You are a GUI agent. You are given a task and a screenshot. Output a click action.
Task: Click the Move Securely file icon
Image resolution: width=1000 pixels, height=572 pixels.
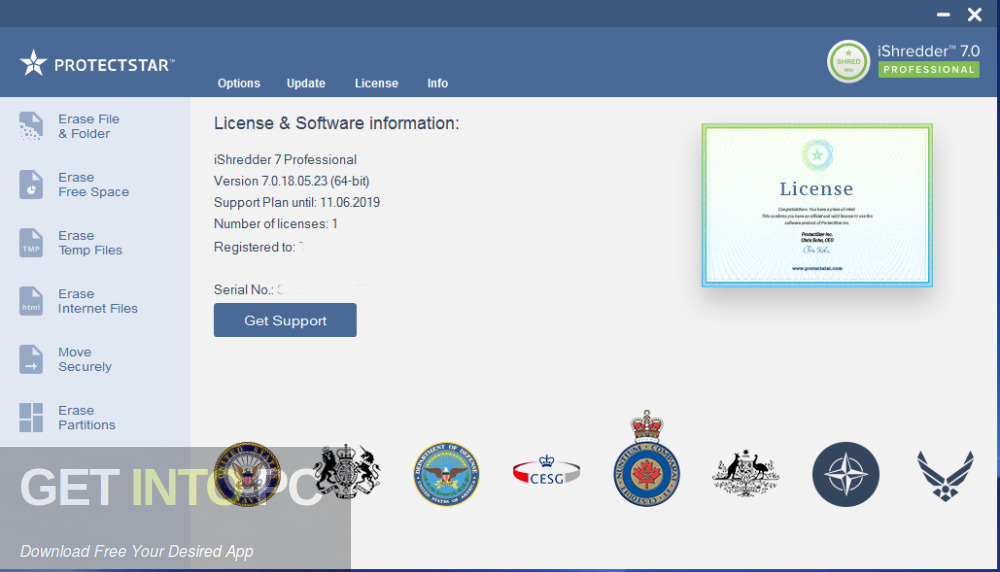tap(31, 359)
